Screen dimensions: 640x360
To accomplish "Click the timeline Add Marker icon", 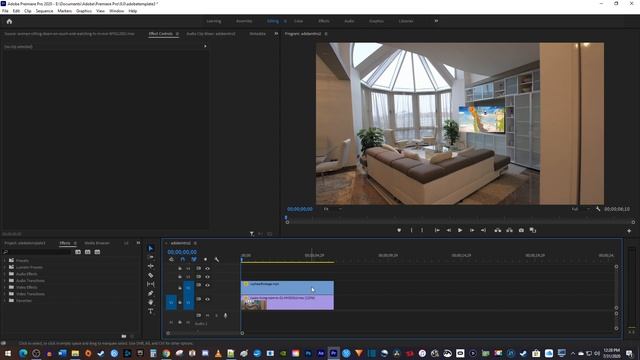I will pyautogui.click(x=205, y=260).
